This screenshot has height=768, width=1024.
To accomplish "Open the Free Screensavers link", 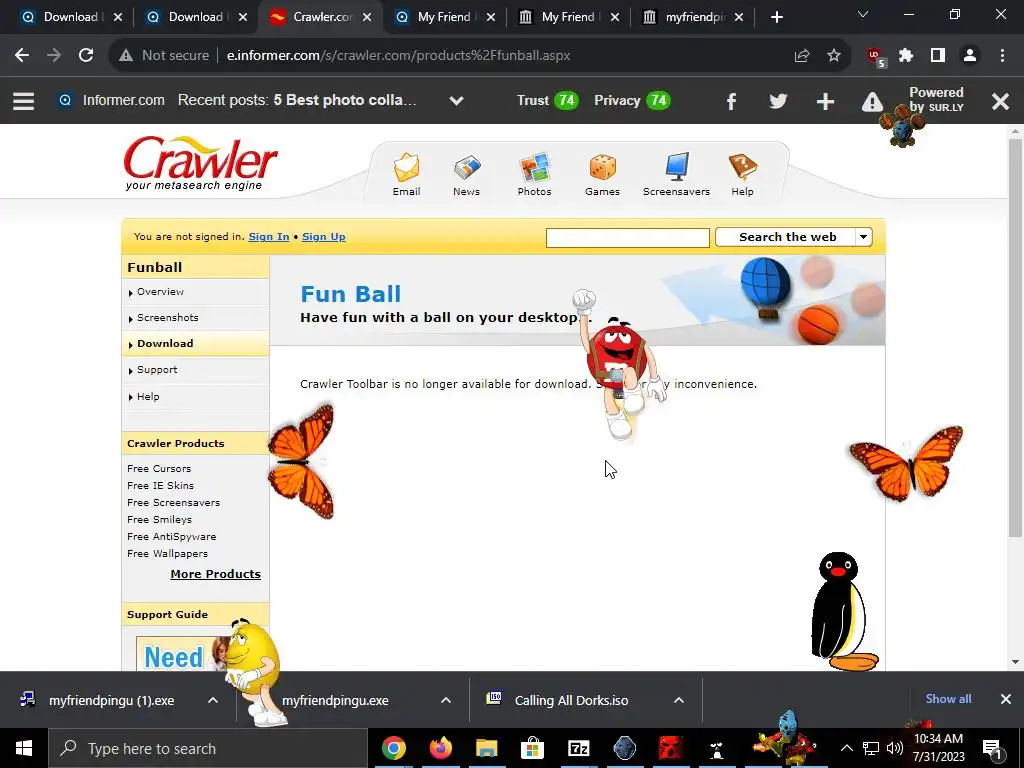I will click(x=174, y=502).
